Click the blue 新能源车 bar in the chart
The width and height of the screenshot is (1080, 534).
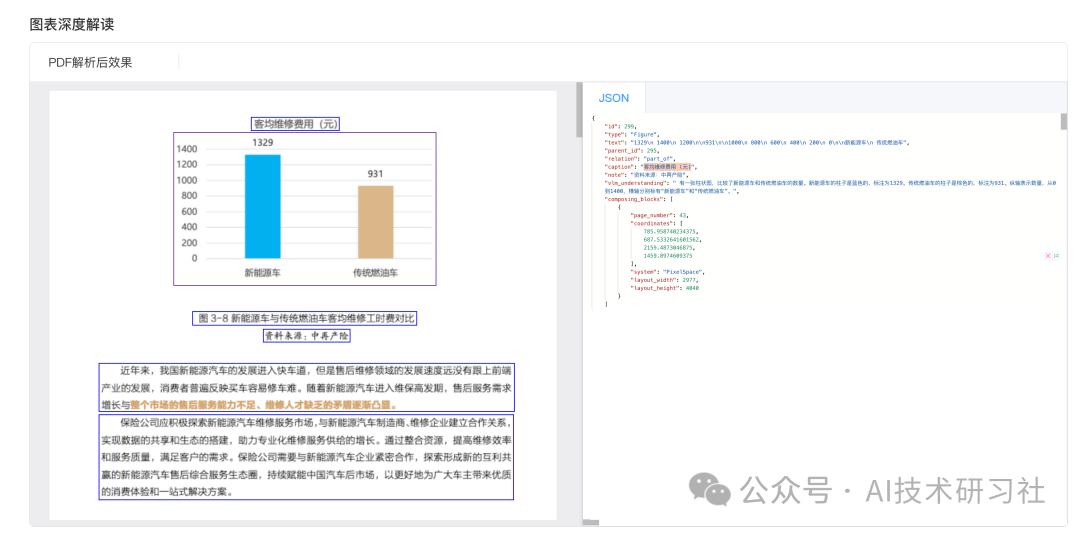(x=262, y=207)
